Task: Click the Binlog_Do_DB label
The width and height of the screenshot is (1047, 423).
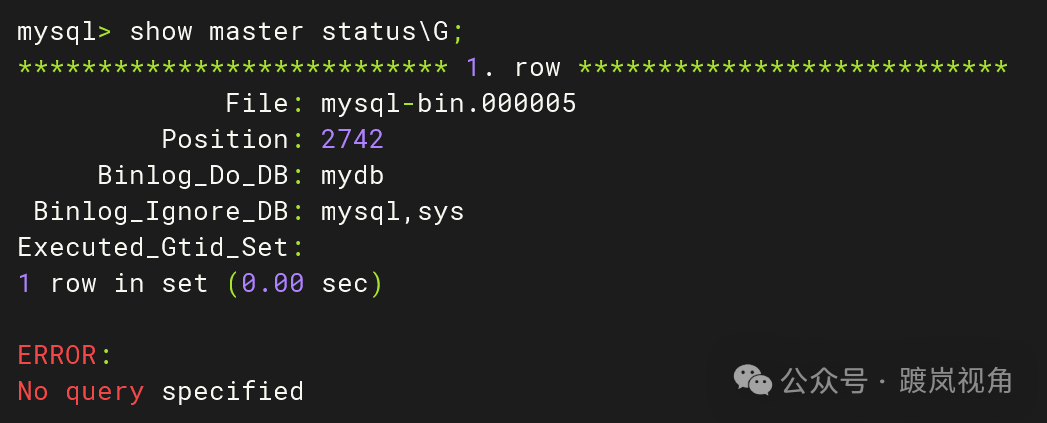Action: (x=193, y=176)
